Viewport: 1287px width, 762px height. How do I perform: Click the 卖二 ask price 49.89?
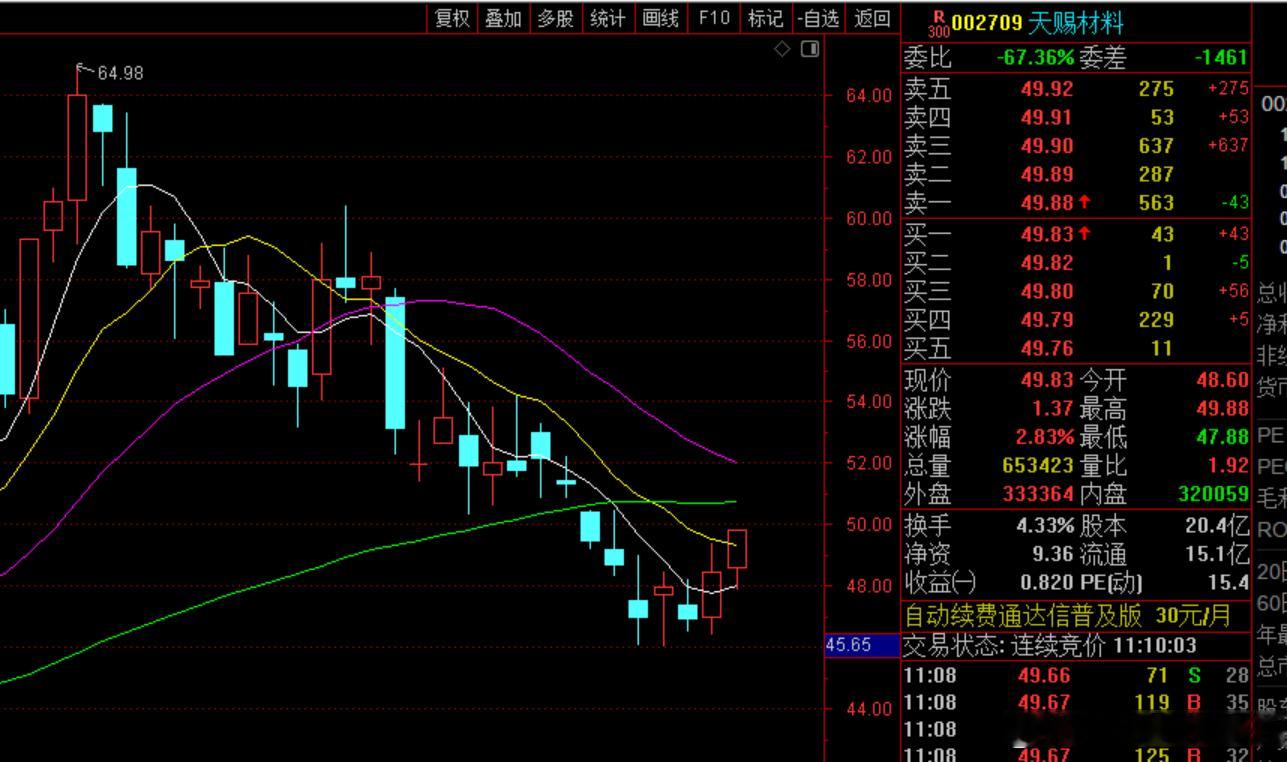(x=1047, y=174)
